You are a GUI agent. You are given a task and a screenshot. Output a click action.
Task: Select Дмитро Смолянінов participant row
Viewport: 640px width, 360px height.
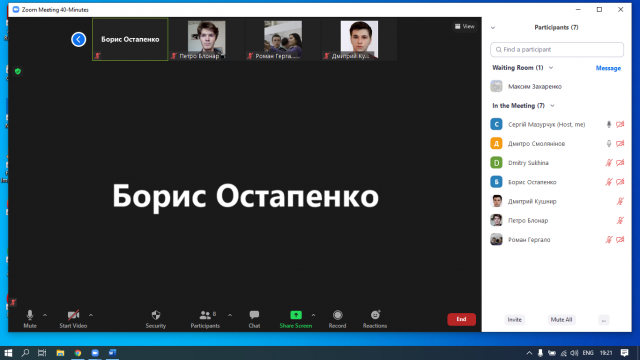point(557,144)
